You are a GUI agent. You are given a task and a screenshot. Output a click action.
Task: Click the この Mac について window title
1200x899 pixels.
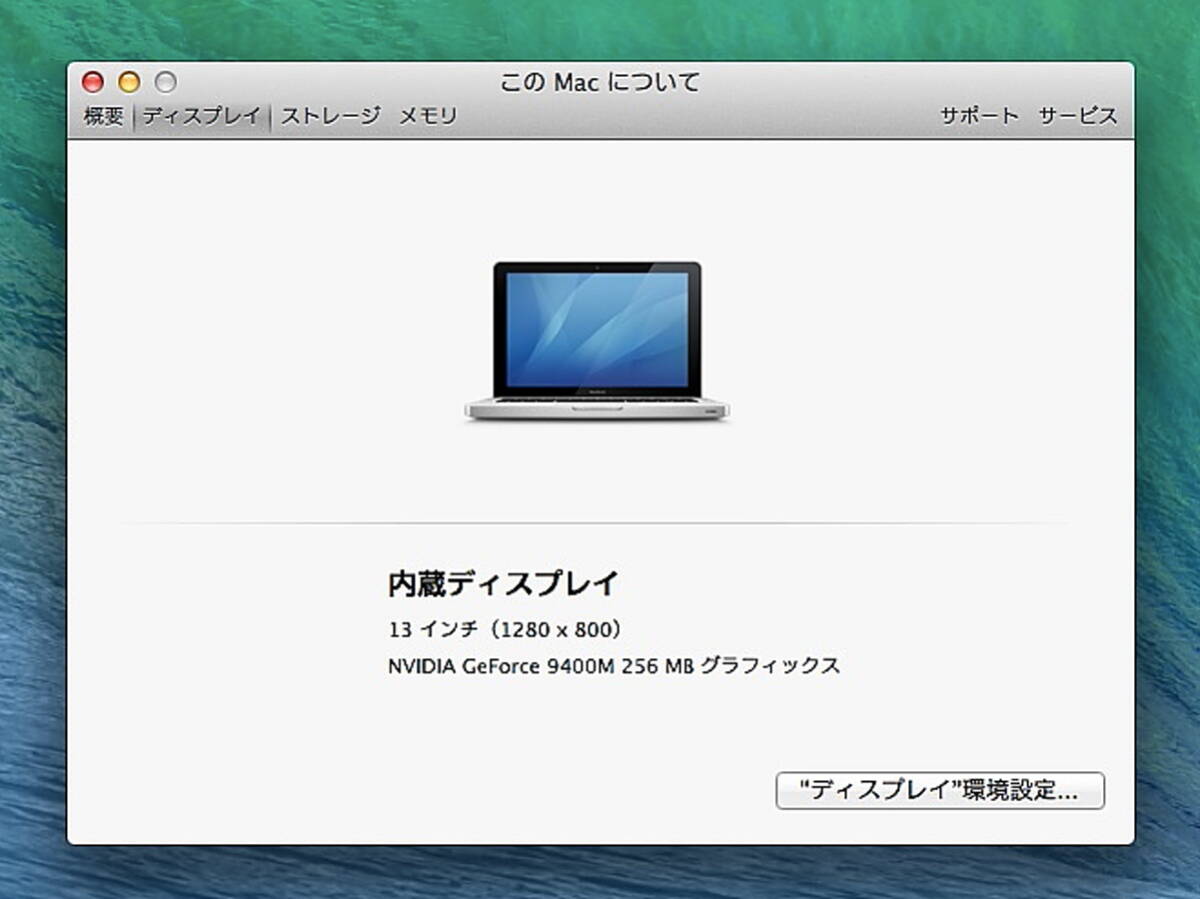point(600,82)
